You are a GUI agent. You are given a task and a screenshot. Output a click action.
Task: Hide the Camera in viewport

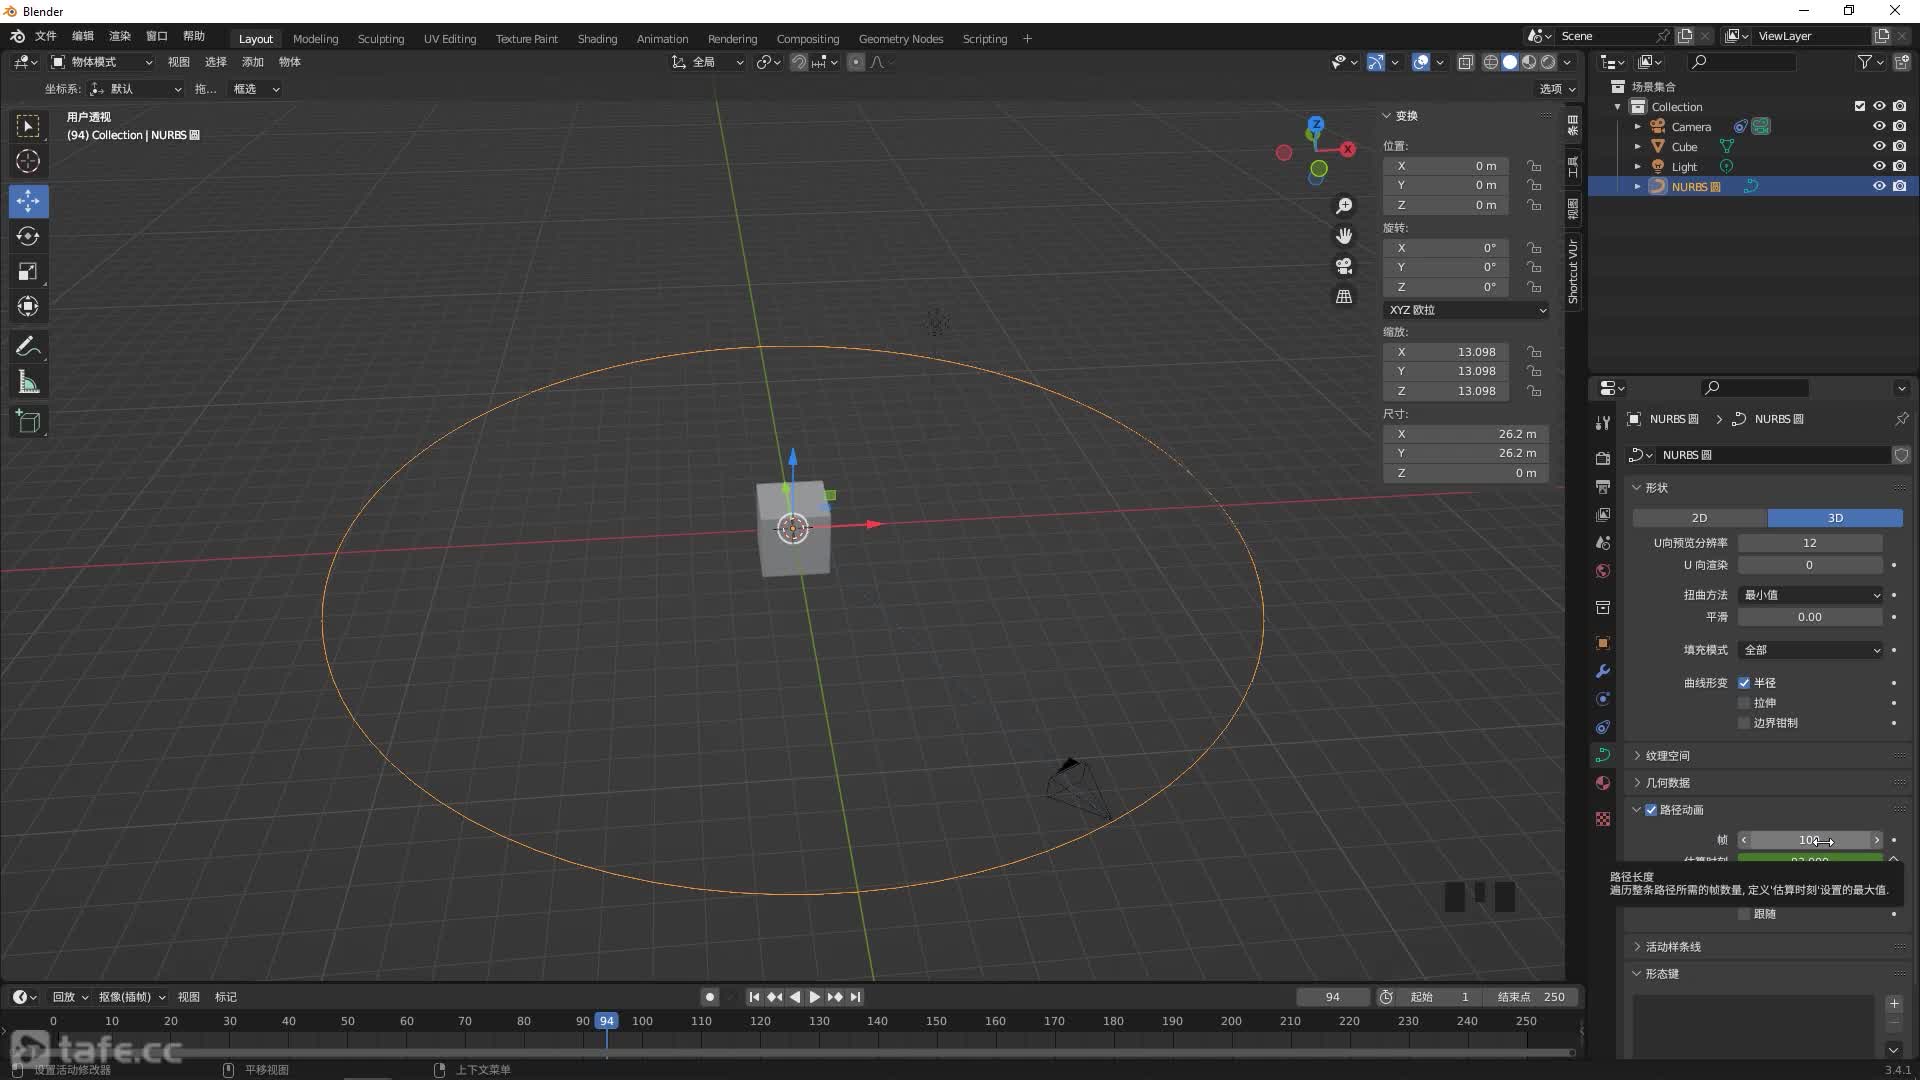pyautogui.click(x=1879, y=126)
